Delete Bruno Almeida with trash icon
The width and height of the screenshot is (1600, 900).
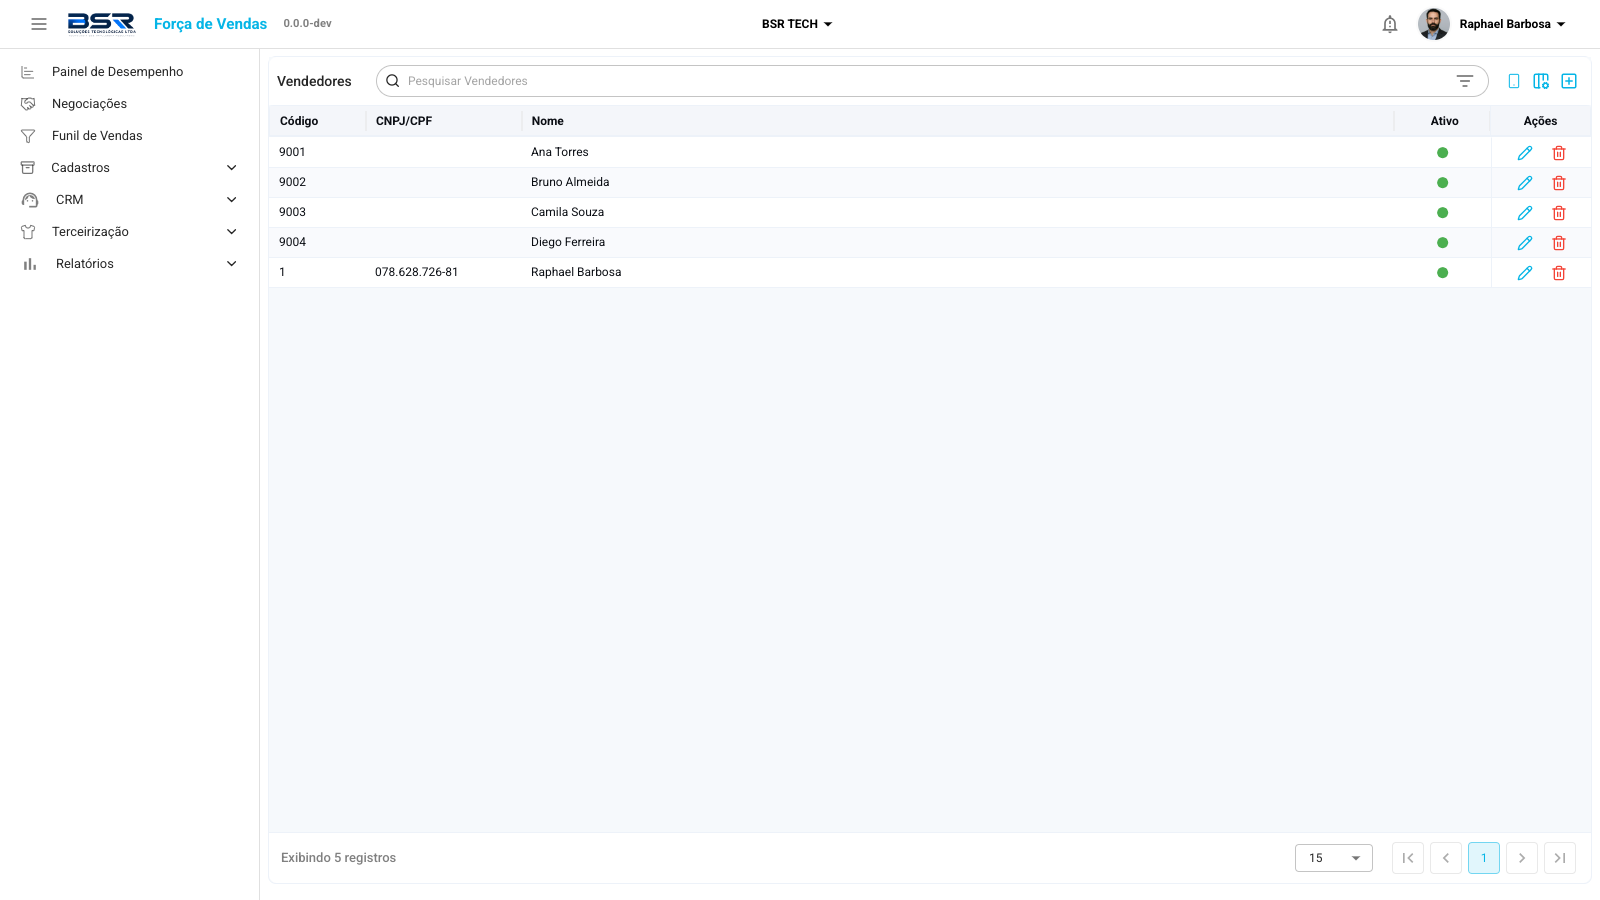(1559, 183)
